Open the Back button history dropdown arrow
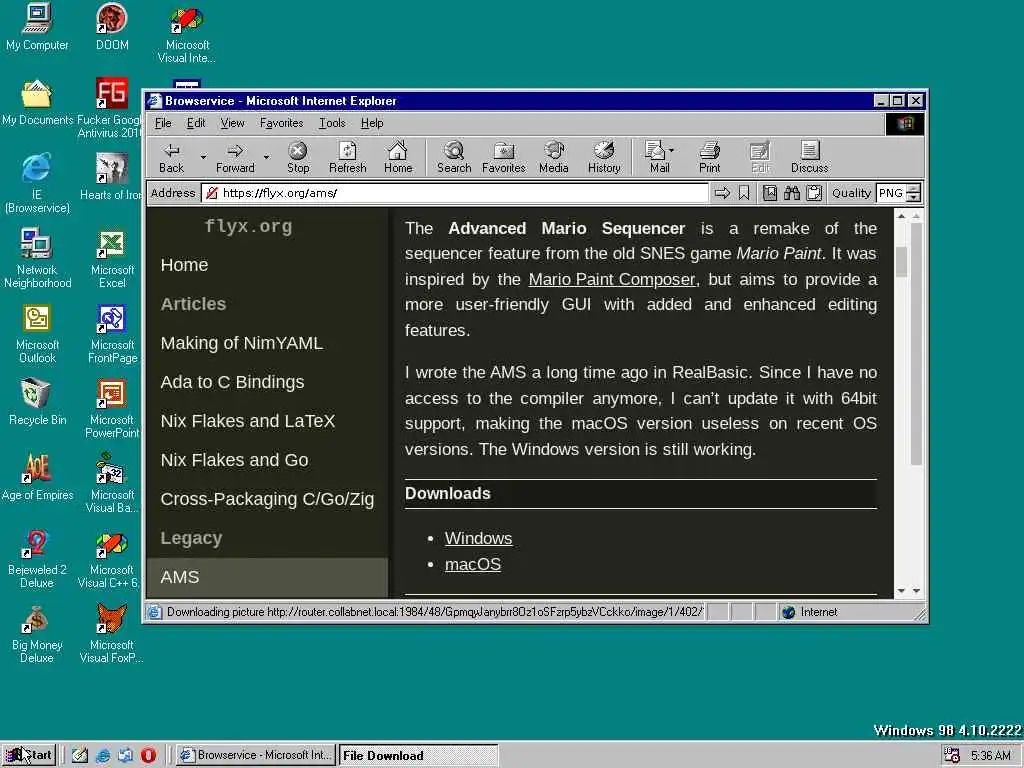1024x768 pixels. click(x=203, y=157)
